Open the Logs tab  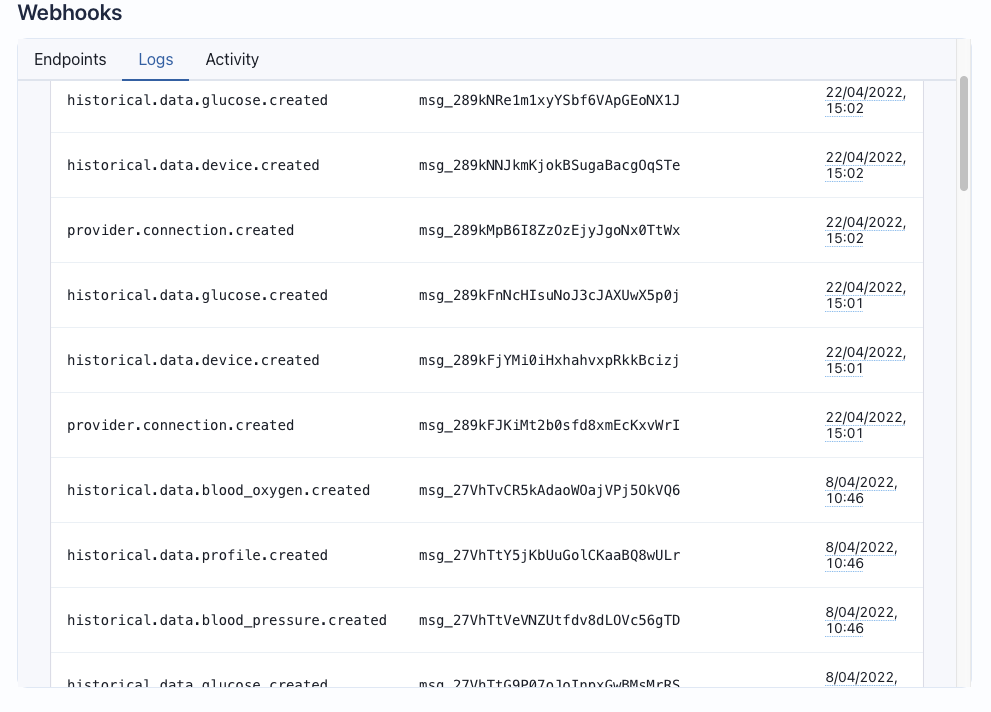point(155,59)
